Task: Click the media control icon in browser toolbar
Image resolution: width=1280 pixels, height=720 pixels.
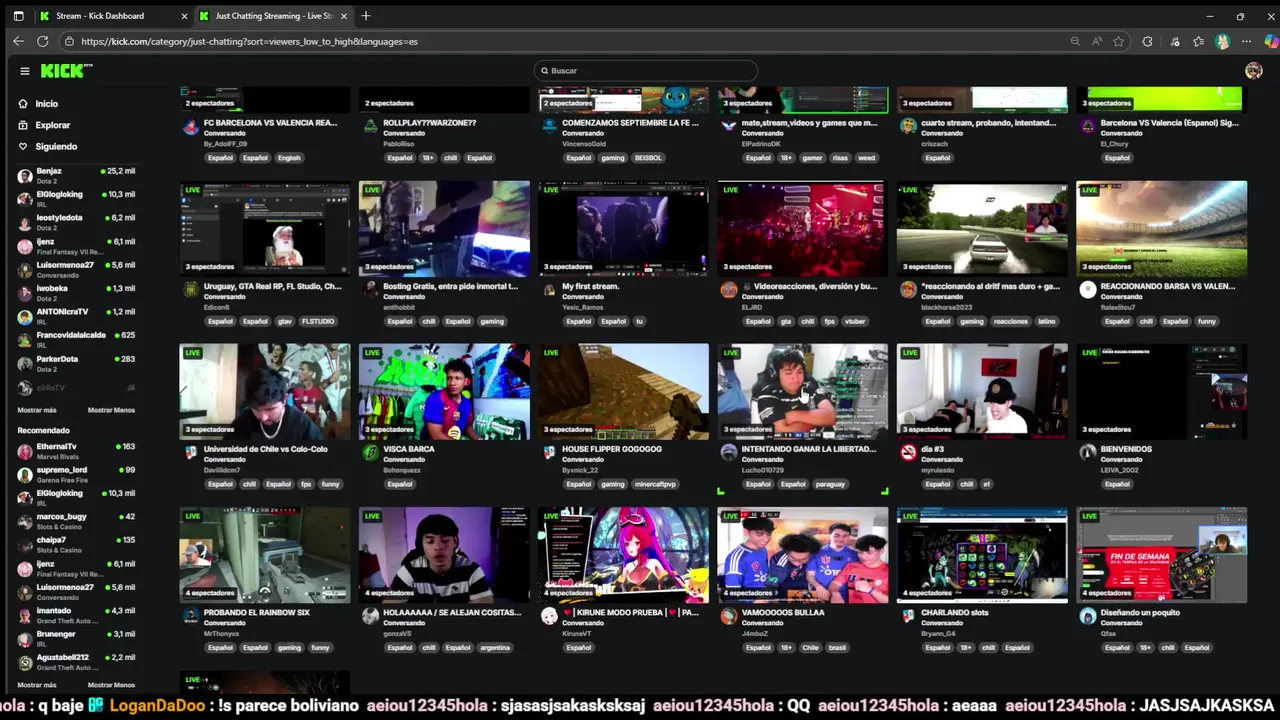Action: pyautogui.click(x=1174, y=41)
